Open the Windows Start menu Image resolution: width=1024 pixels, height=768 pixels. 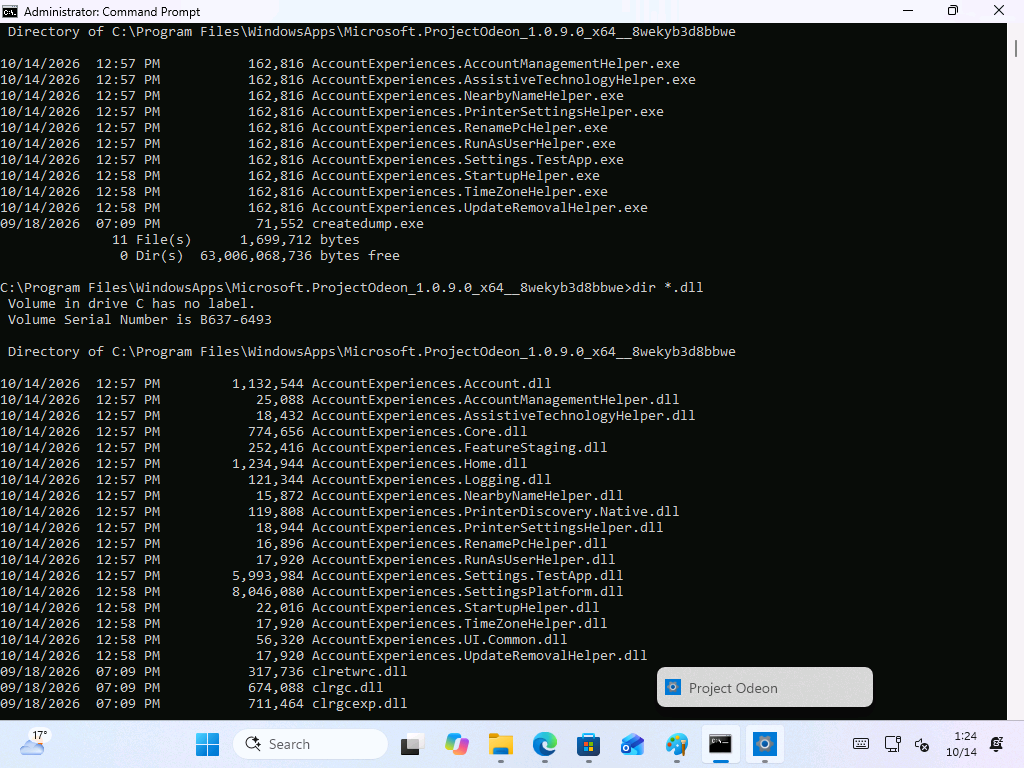click(208, 744)
